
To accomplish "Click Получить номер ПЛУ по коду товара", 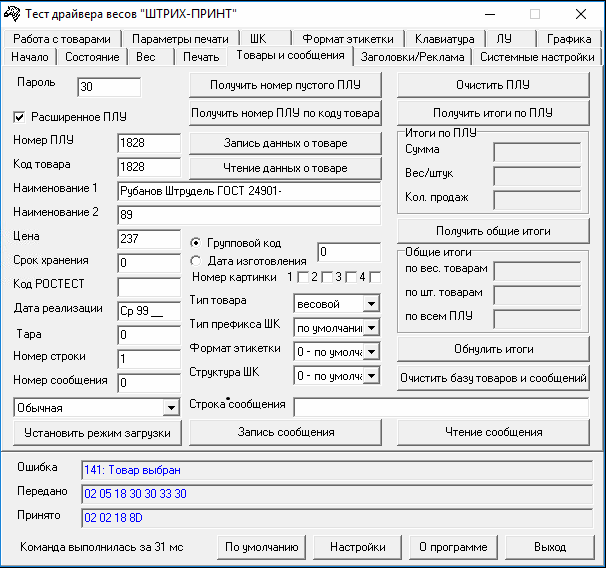I will coord(285,113).
